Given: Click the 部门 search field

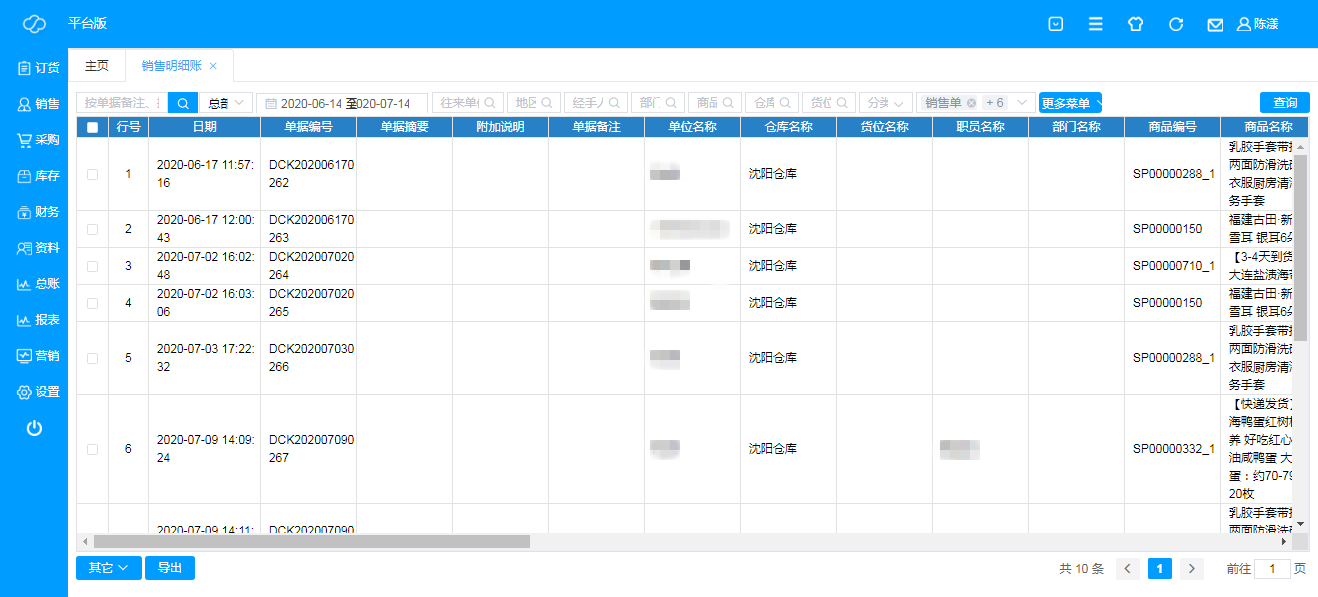Looking at the screenshot, I should [658, 103].
